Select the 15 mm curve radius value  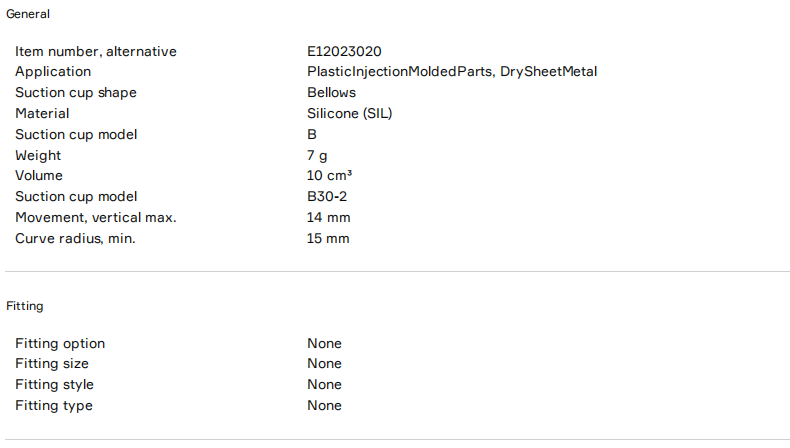(x=328, y=238)
